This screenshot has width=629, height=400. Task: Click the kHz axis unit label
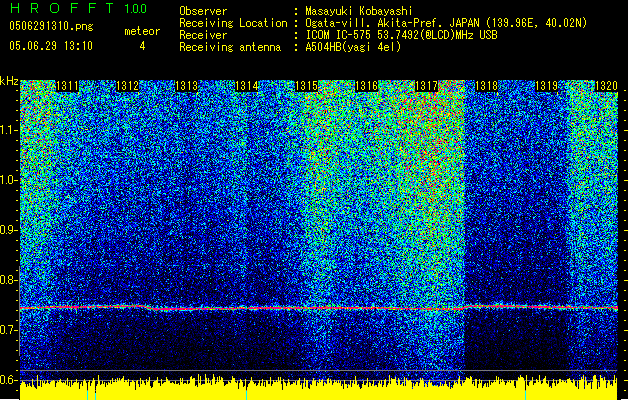[9, 81]
